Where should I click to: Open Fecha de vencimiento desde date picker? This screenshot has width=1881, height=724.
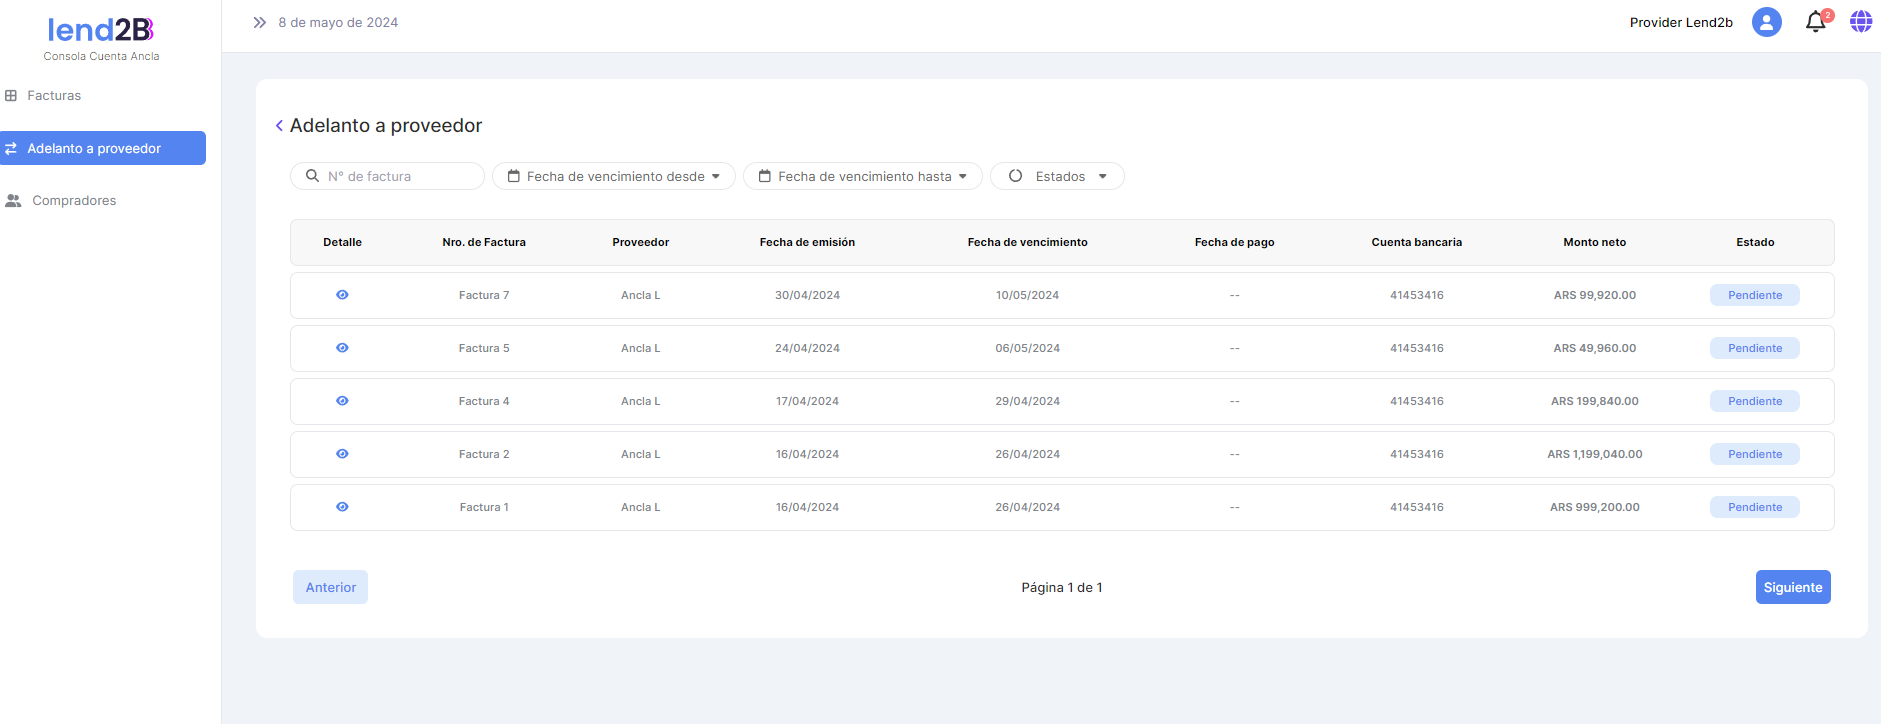click(613, 176)
